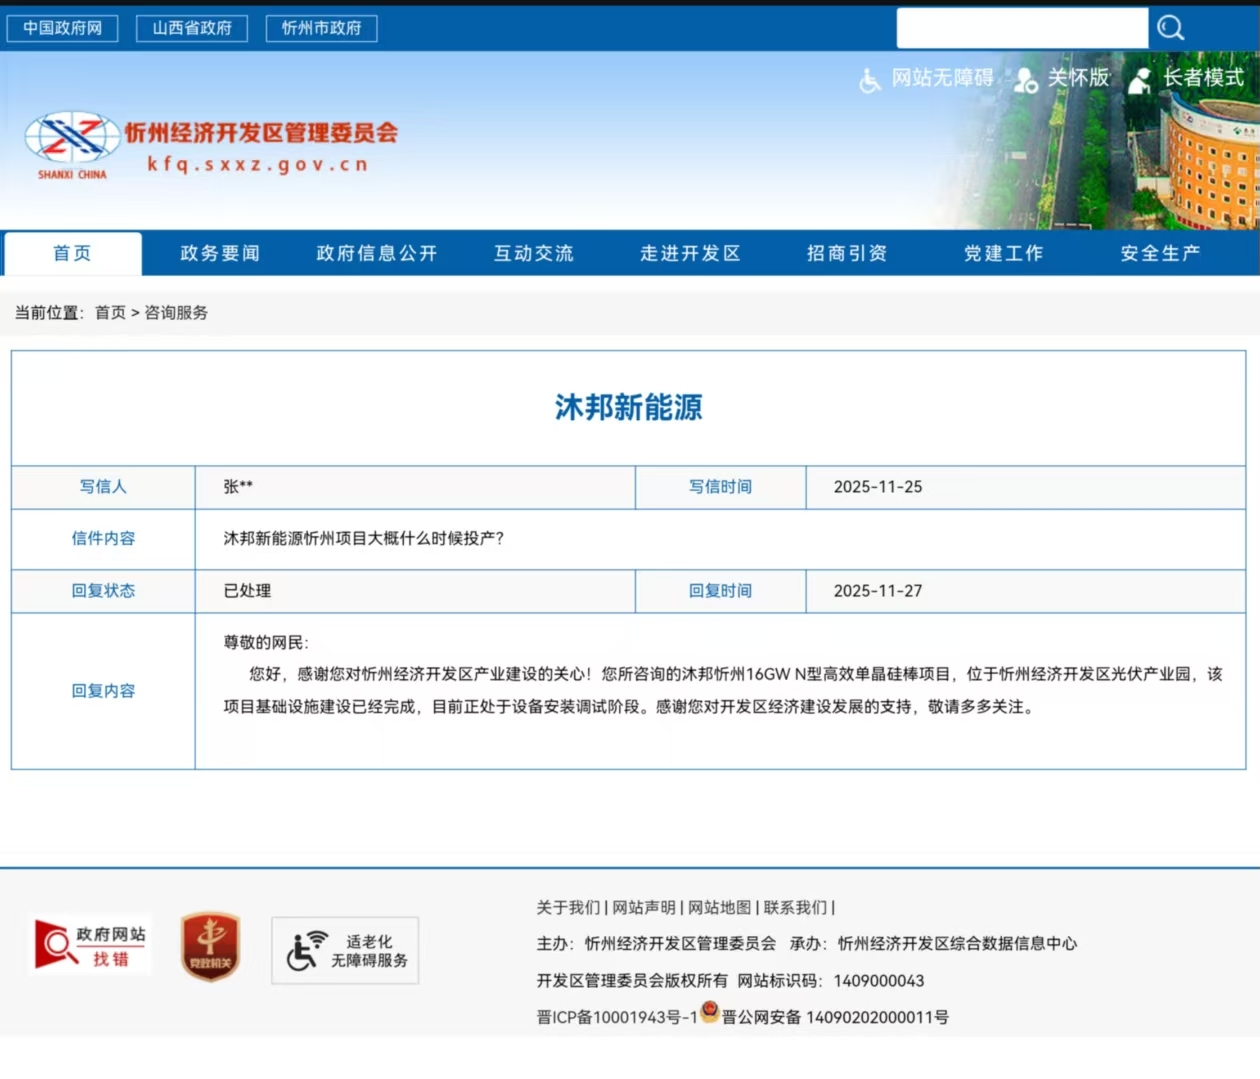The width and height of the screenshot is (1260, 1079).
Task: Click the 写信时间 label cell
Action: [x=720, y=487]
